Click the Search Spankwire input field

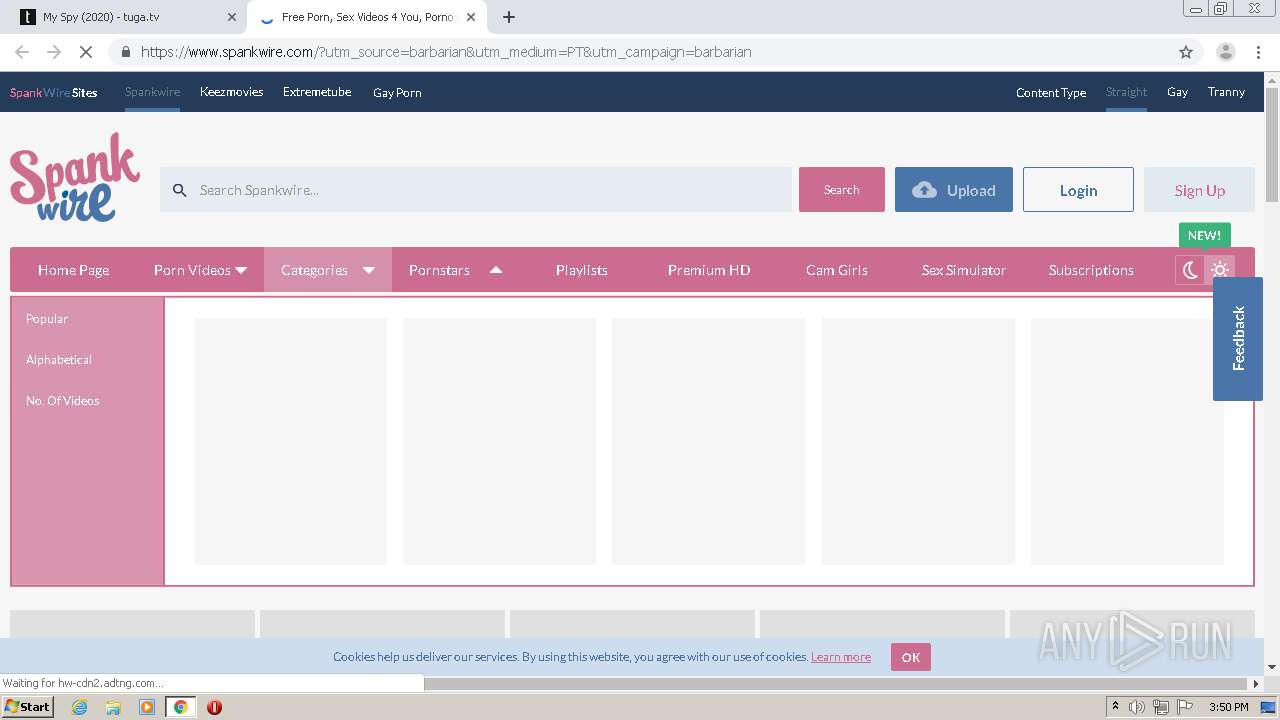[476, 190]
